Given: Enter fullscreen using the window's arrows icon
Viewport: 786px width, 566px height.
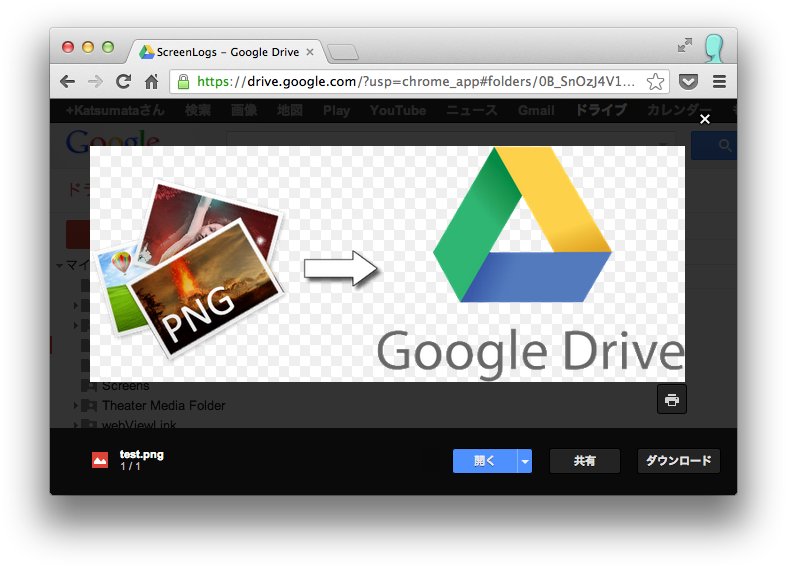Looking at the screenshot, I should (685, 46).
